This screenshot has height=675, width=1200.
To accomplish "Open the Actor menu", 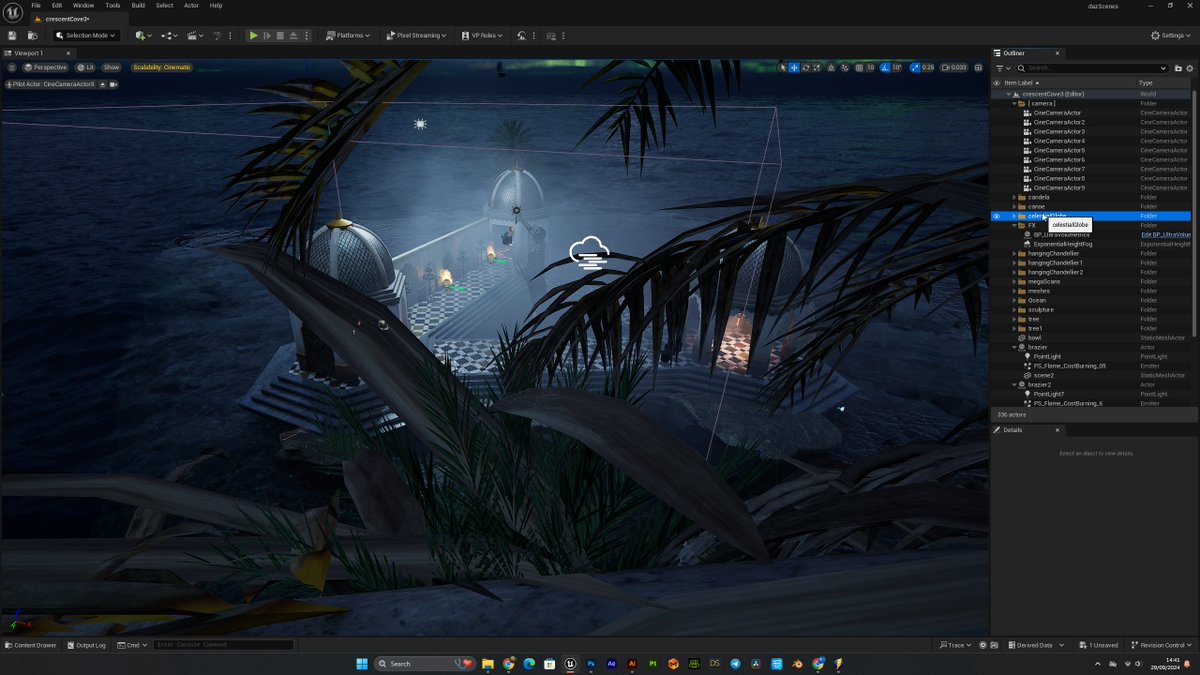I will pos(191,5).
